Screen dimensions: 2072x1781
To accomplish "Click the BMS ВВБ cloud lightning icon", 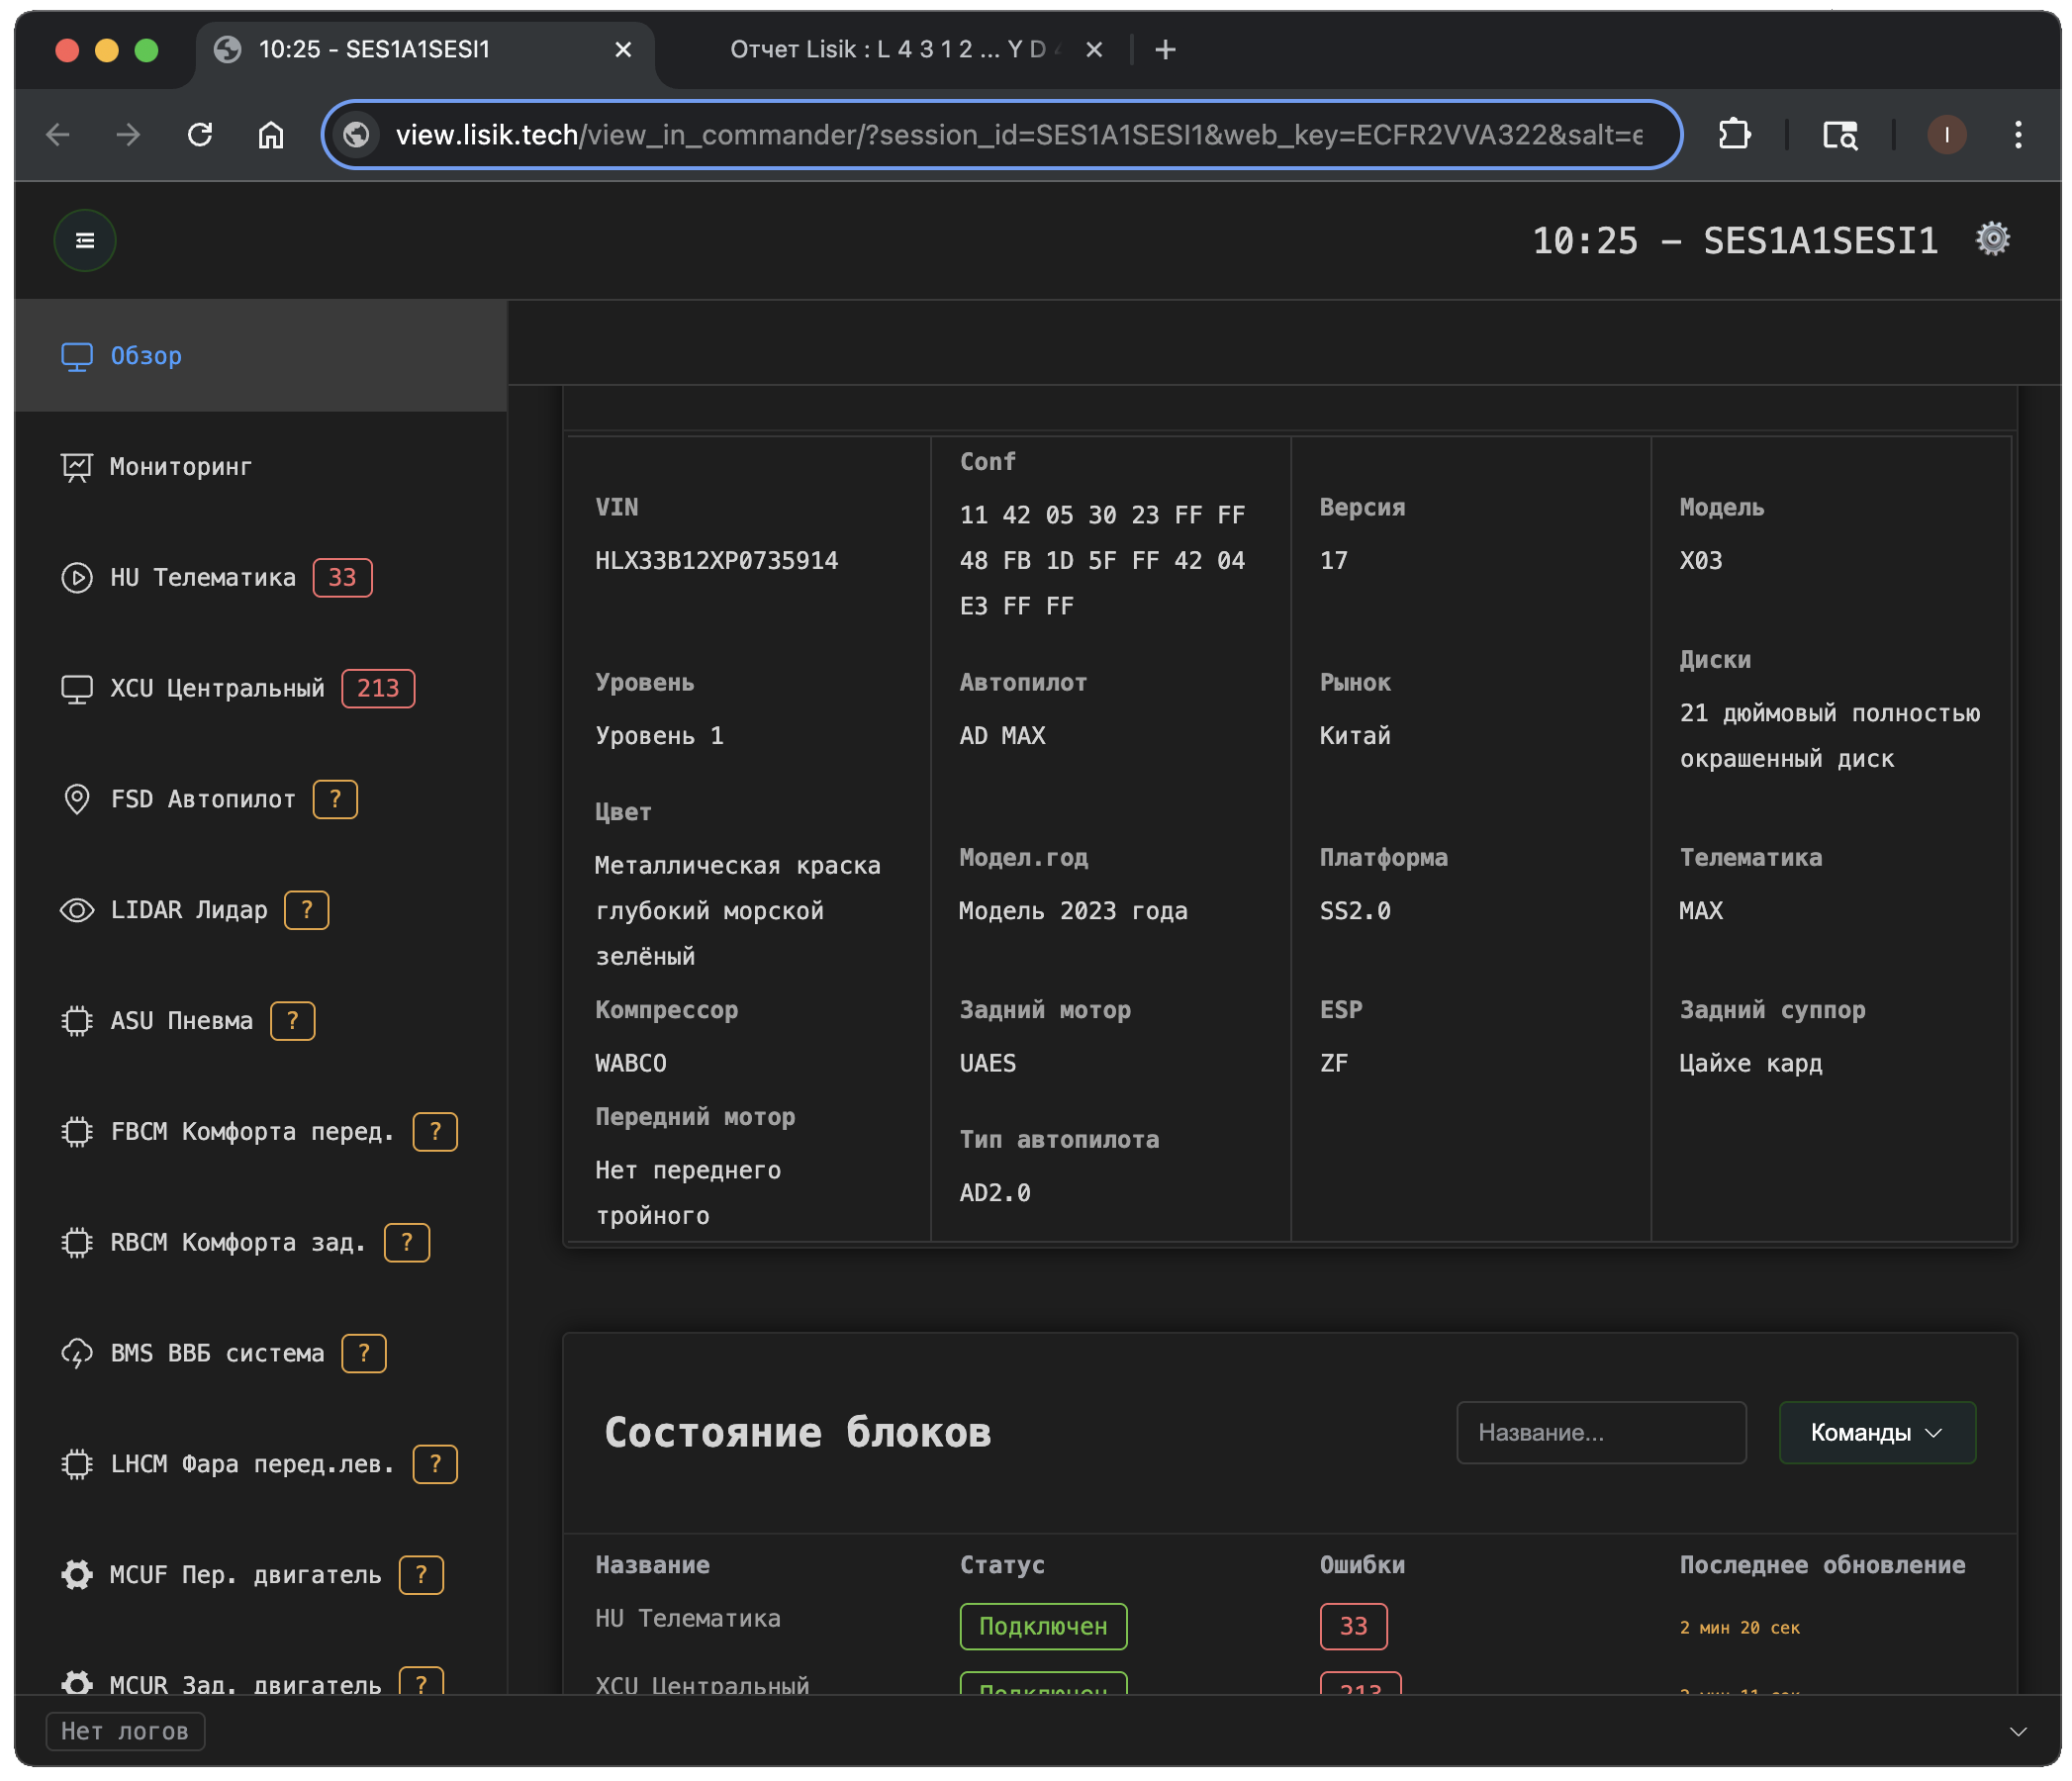I will click(77, 1355).
